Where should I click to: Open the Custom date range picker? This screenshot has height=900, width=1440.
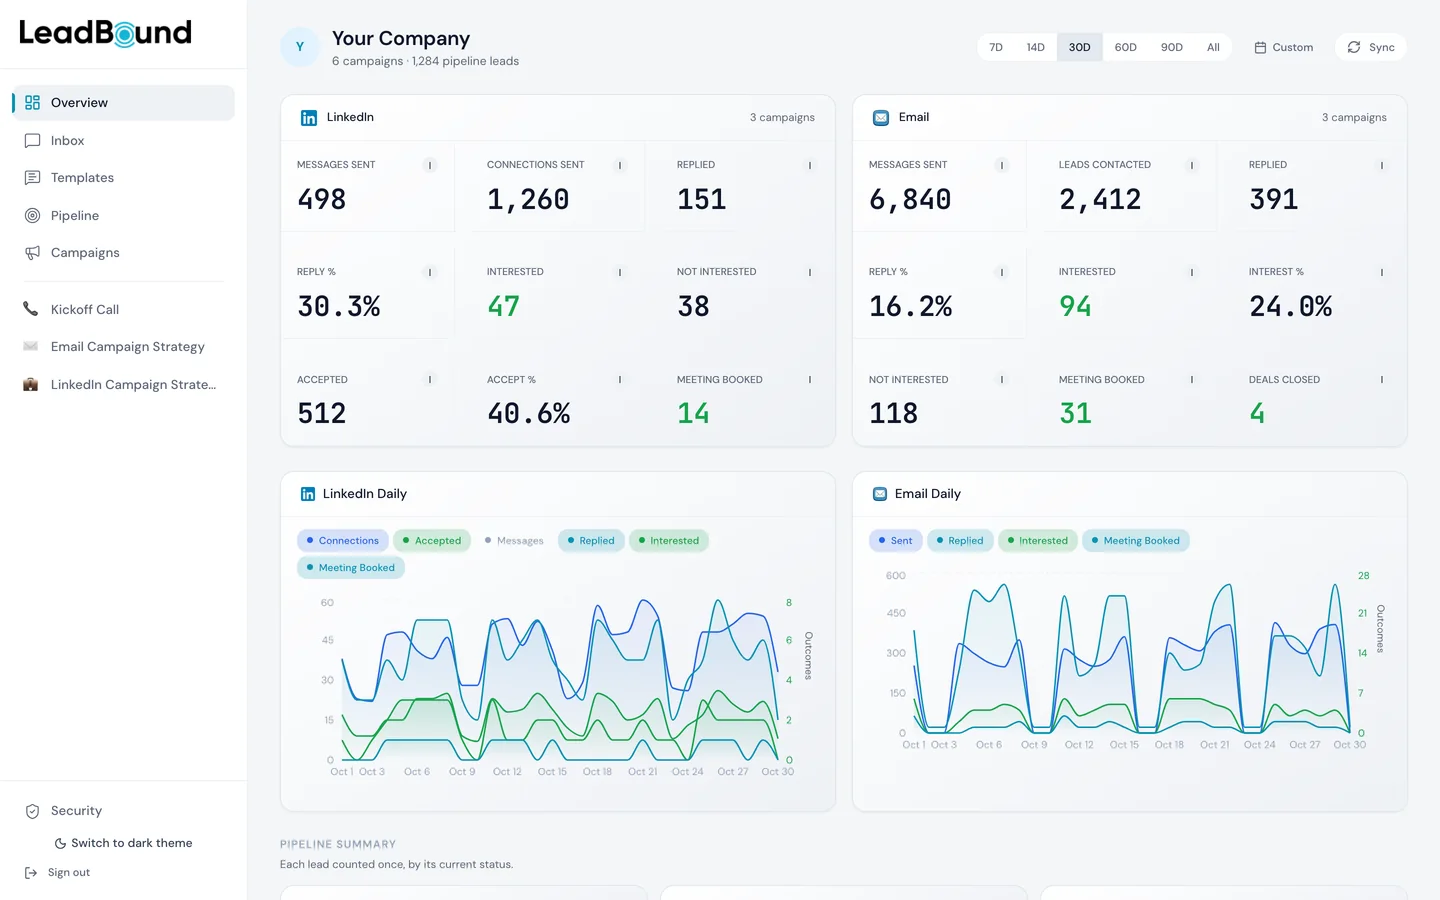(1284, 47)
